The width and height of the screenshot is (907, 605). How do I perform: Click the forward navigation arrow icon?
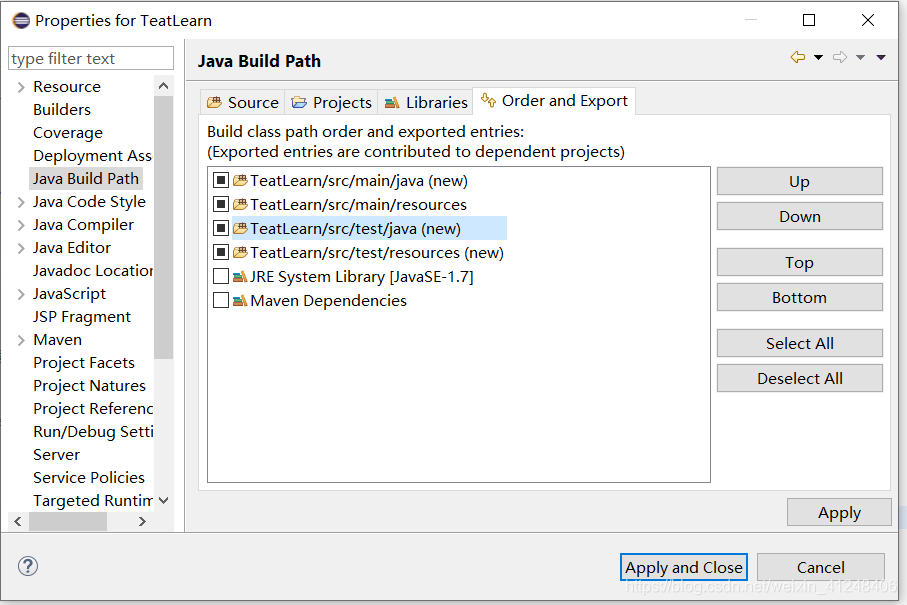click(x=840, y=58)
